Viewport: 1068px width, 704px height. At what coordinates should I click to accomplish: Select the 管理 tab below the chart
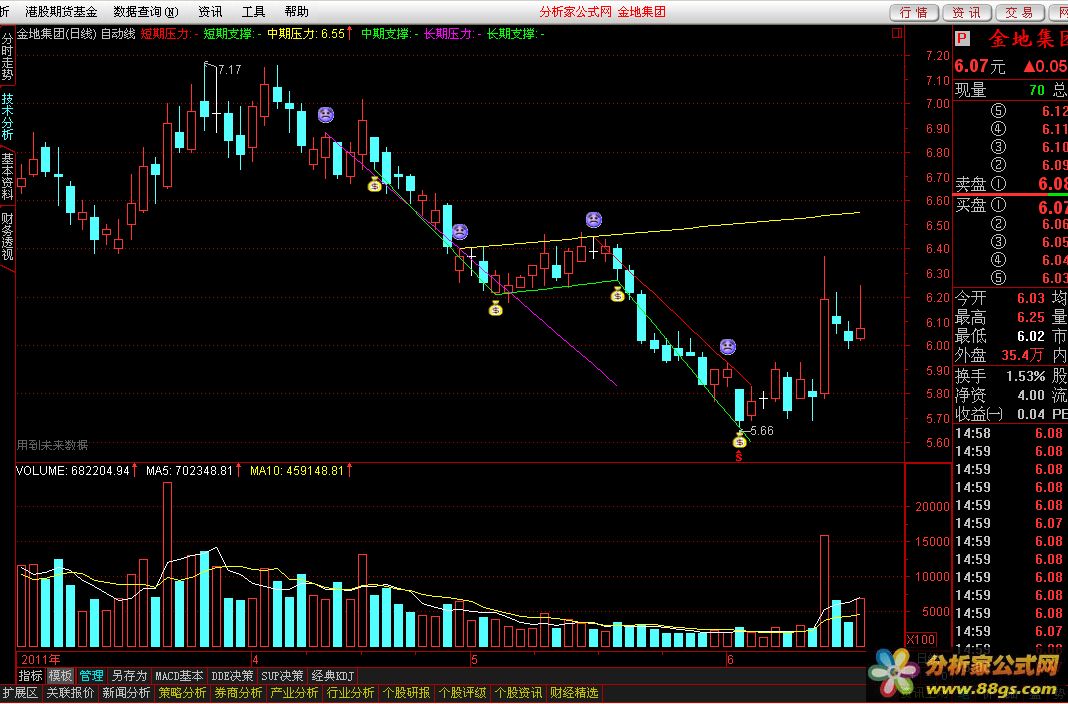(x=91, y=675)
